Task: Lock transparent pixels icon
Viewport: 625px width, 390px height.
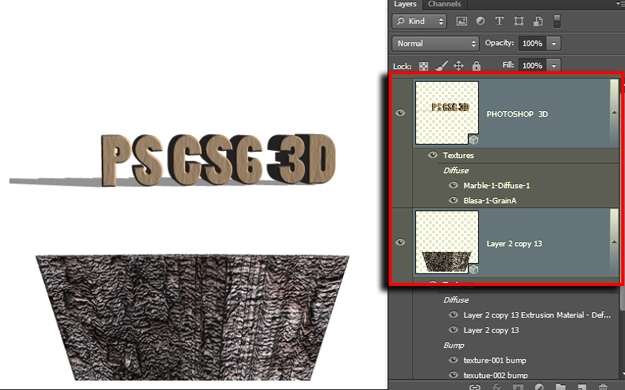Action: [423, 66]
